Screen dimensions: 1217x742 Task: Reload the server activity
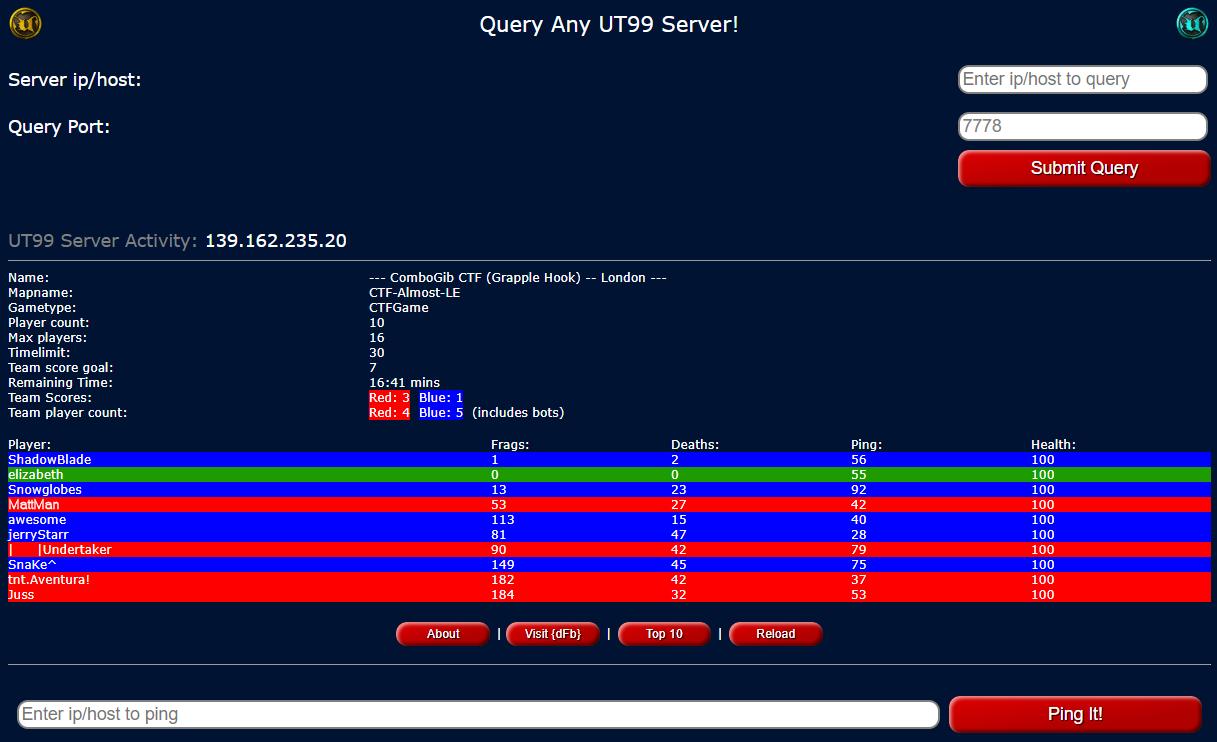pyautogui.click(x=775, y=634)
